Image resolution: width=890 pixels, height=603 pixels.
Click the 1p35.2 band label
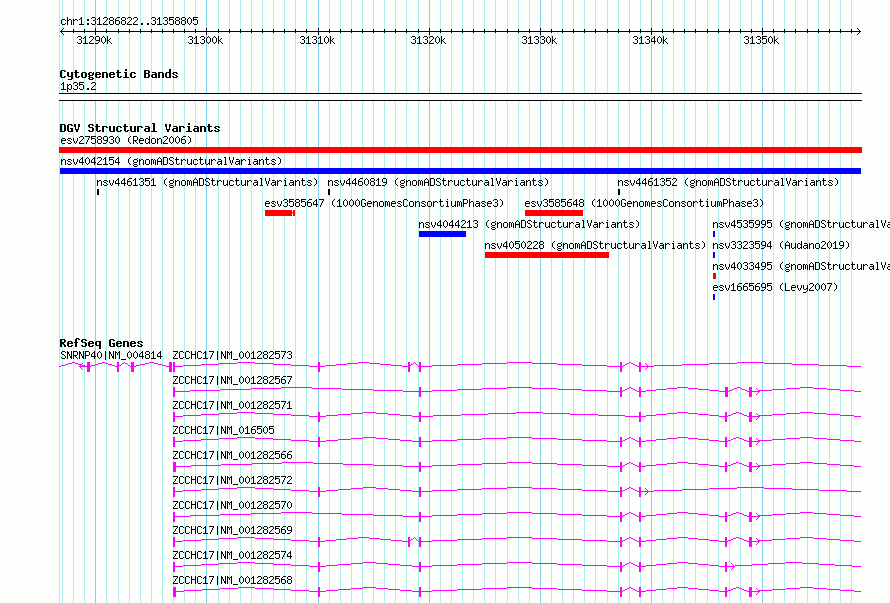(78, 86)
